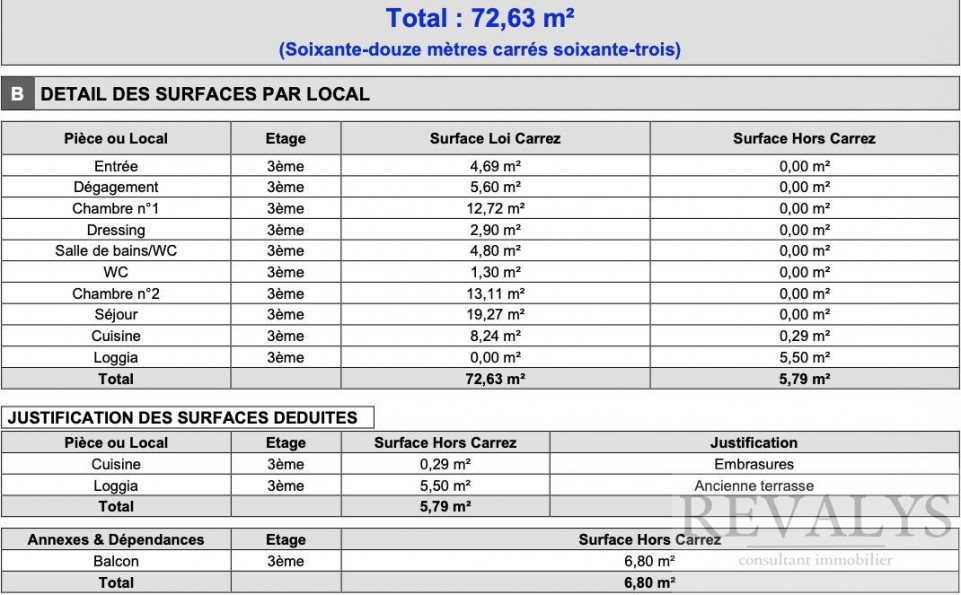
Task: Select the "Surface Loi Carrez" column header
Action: [x=495, y=138]
